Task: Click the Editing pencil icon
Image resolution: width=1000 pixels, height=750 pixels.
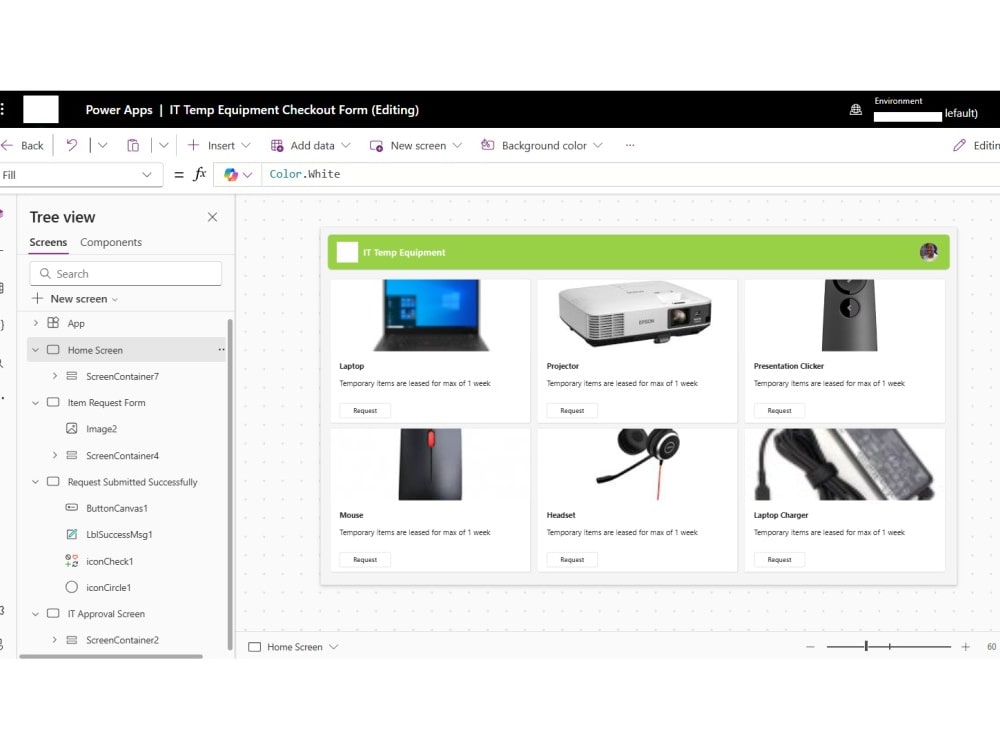Action: coord(959,145)
